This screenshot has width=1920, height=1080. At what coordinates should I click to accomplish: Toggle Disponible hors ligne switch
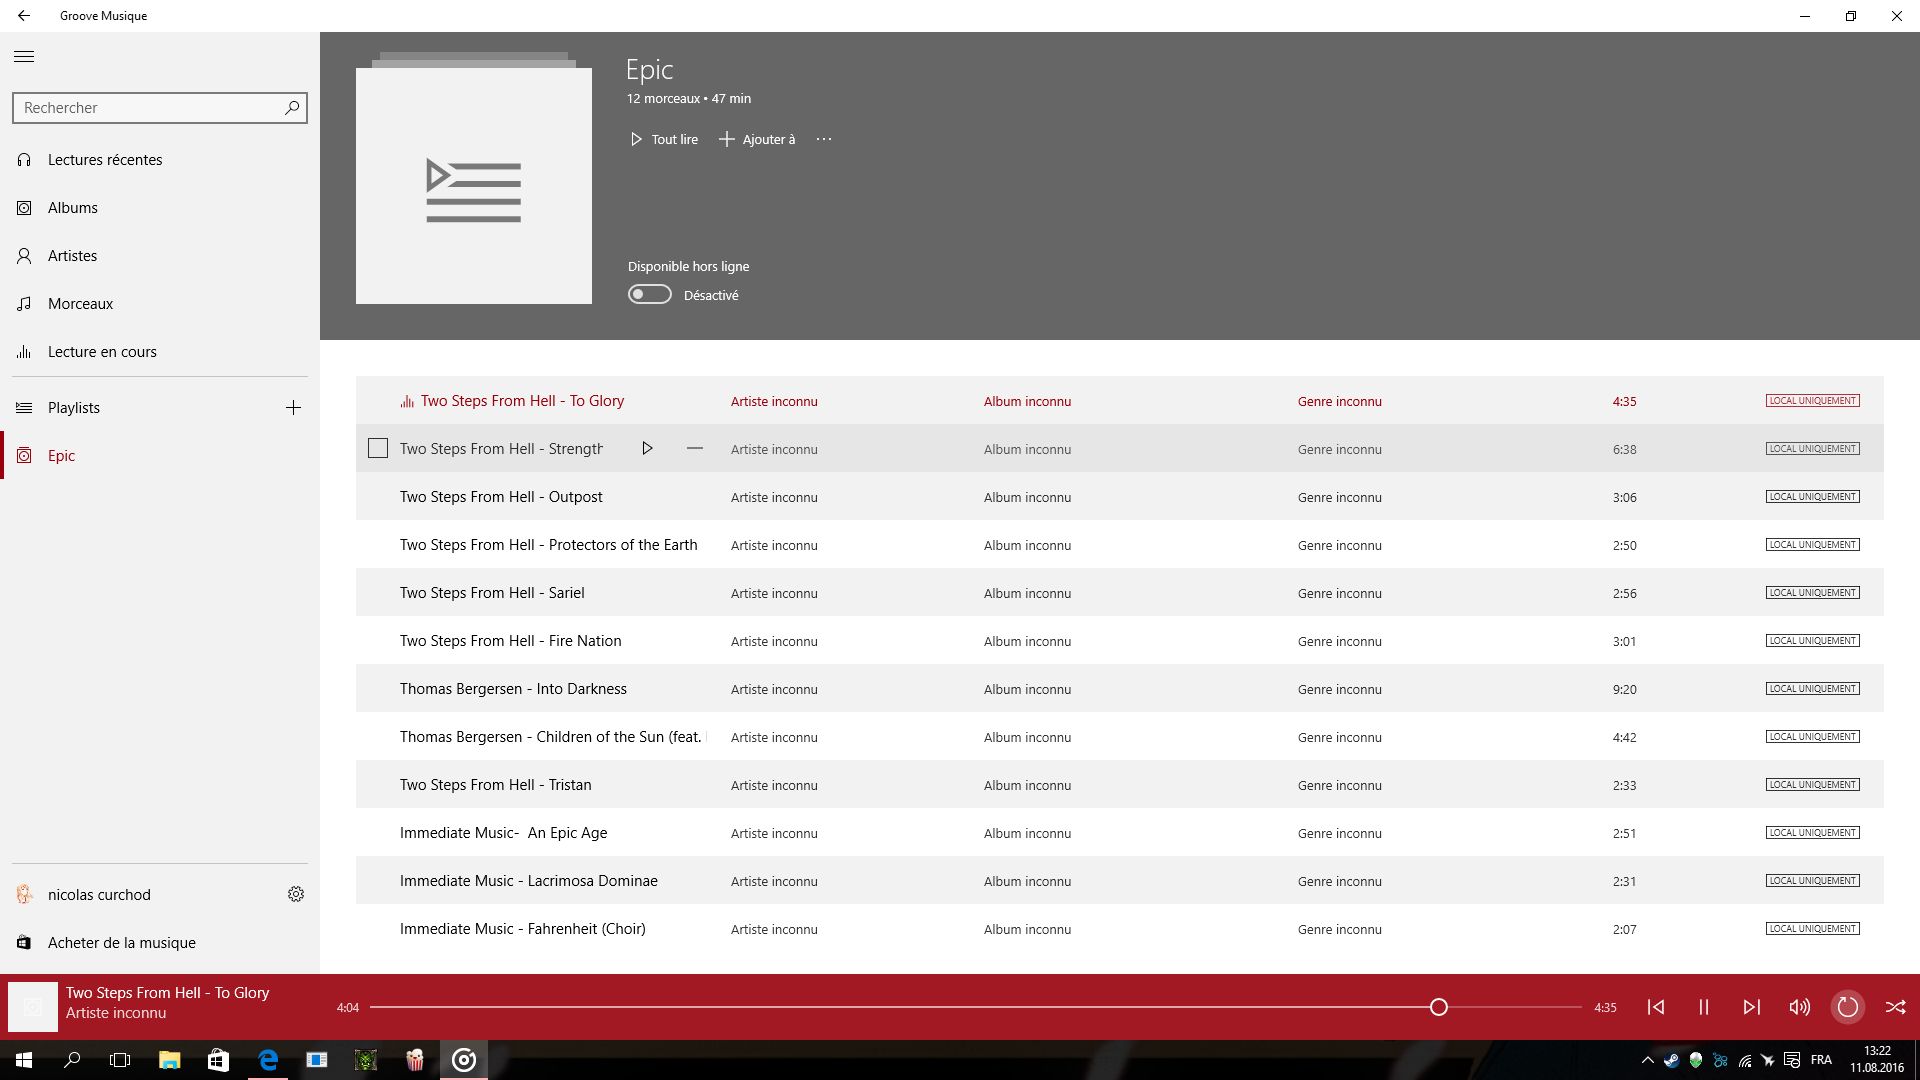pyautogui.click(x=650, y=295)
